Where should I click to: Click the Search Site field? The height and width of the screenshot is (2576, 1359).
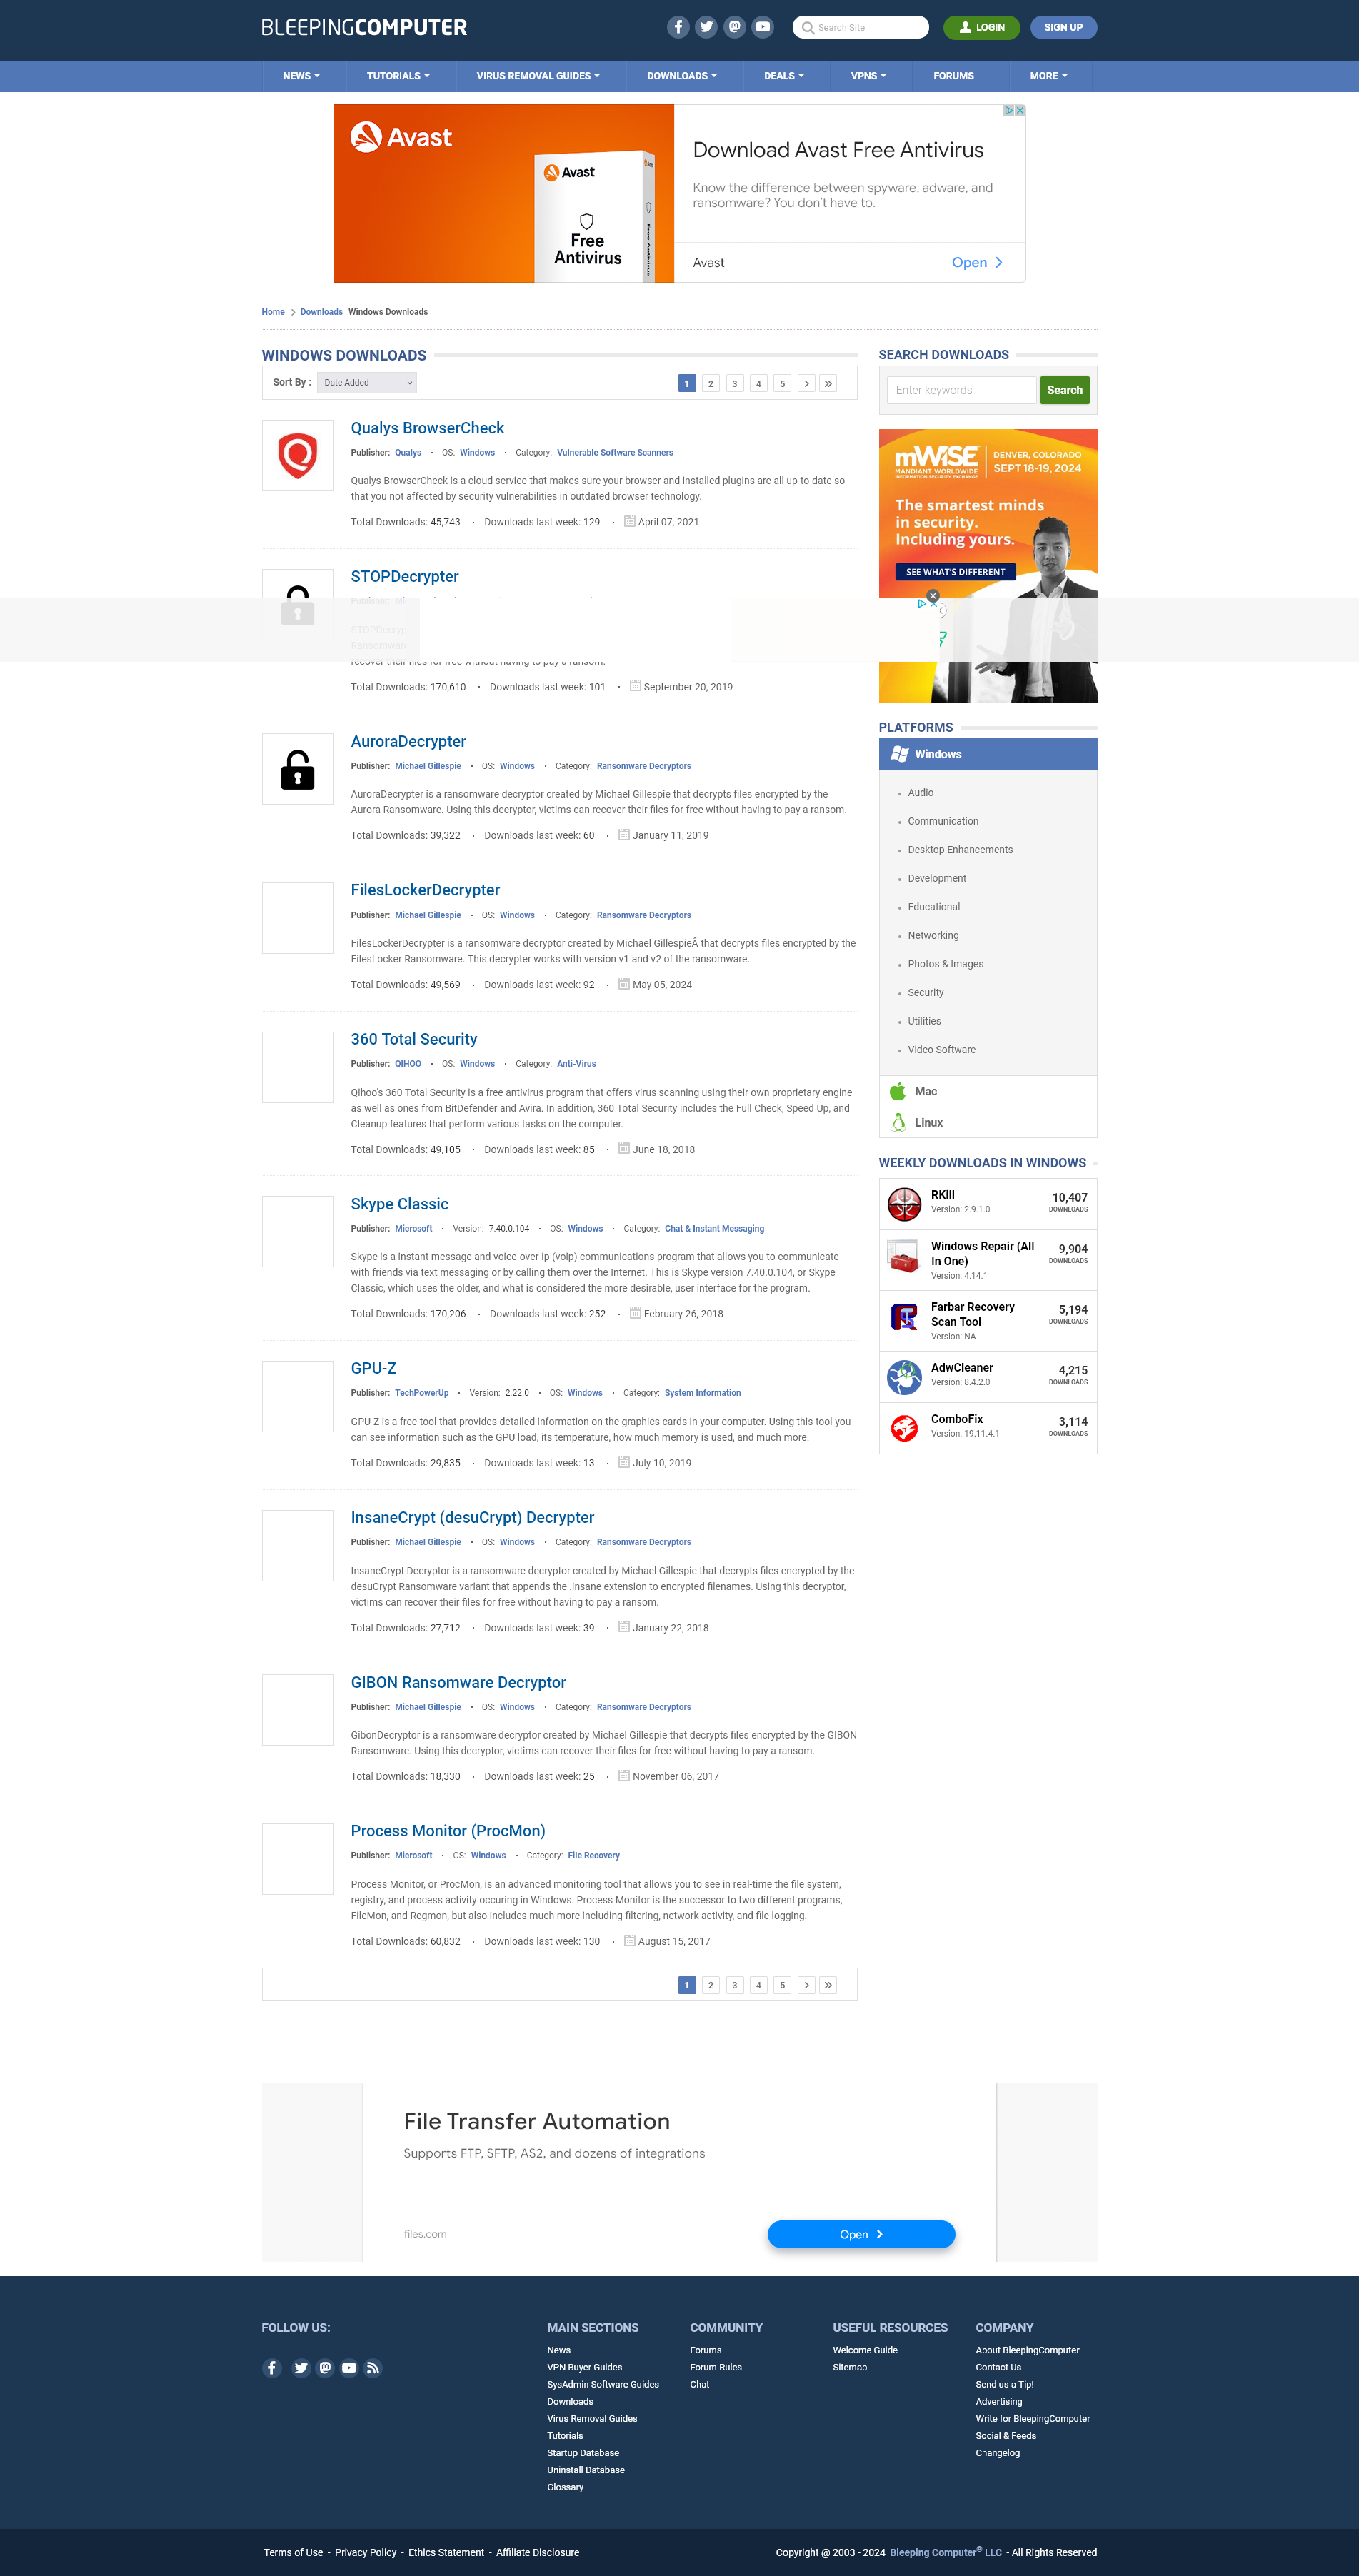click(x=861, y=27)
